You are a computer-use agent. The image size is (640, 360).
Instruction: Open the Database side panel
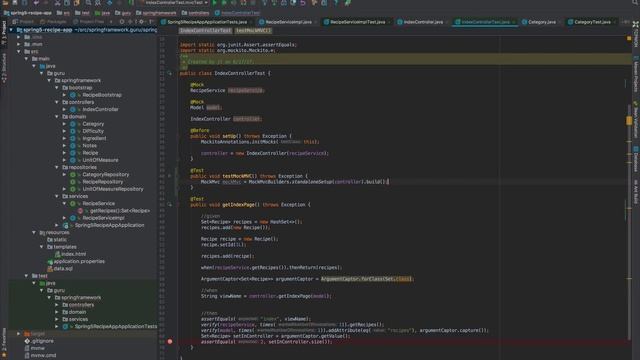[x=636, y=159]
